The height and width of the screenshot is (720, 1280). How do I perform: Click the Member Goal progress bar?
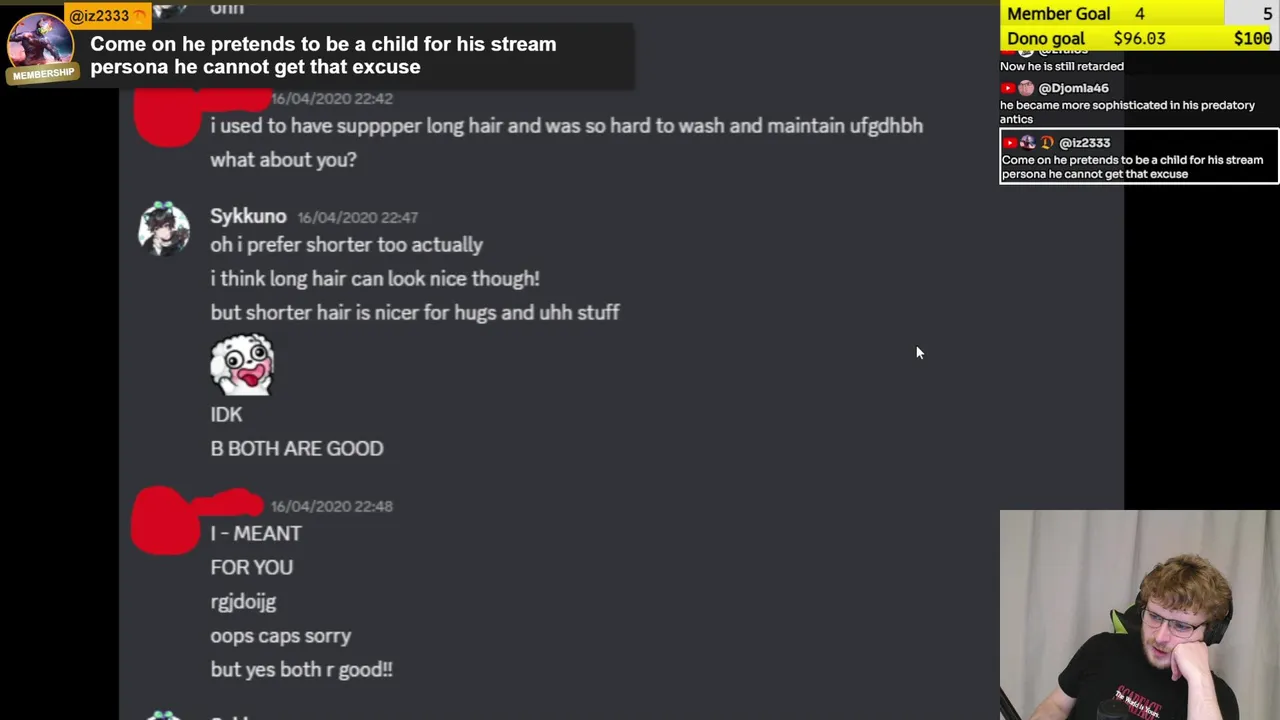pos(1139,13)
